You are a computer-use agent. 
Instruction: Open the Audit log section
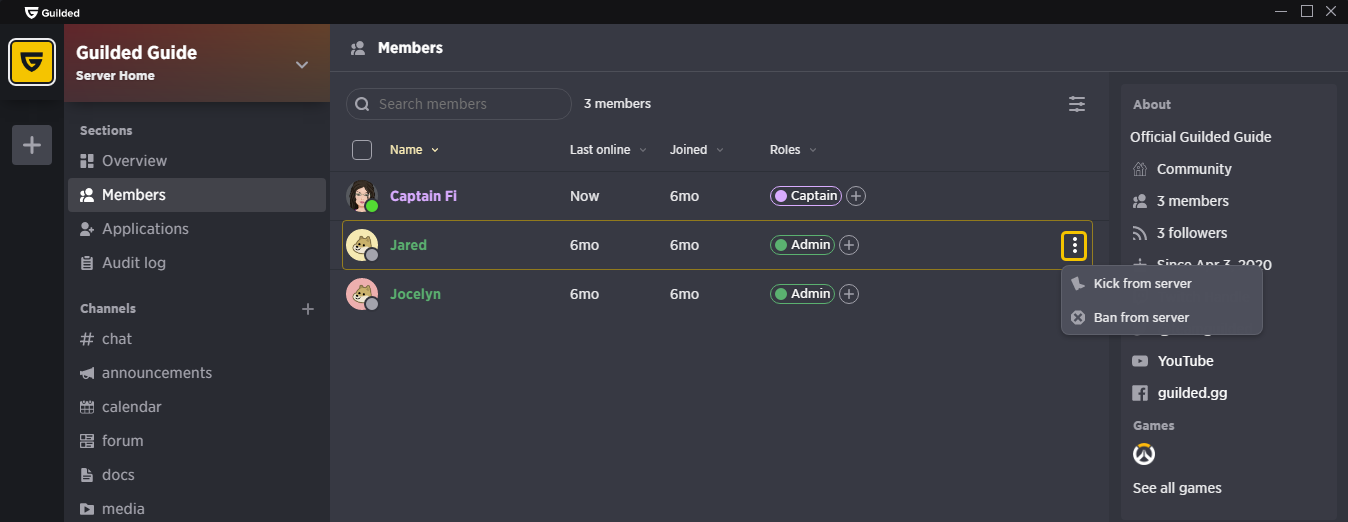pyautogui.click(x=197, y=263)
